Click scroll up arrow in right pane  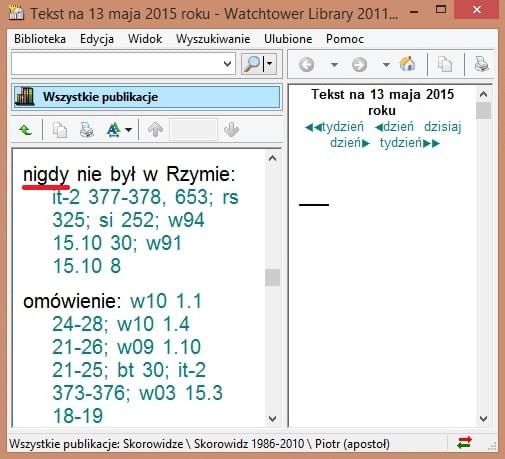pyautogui.click(x=483, y=95)
